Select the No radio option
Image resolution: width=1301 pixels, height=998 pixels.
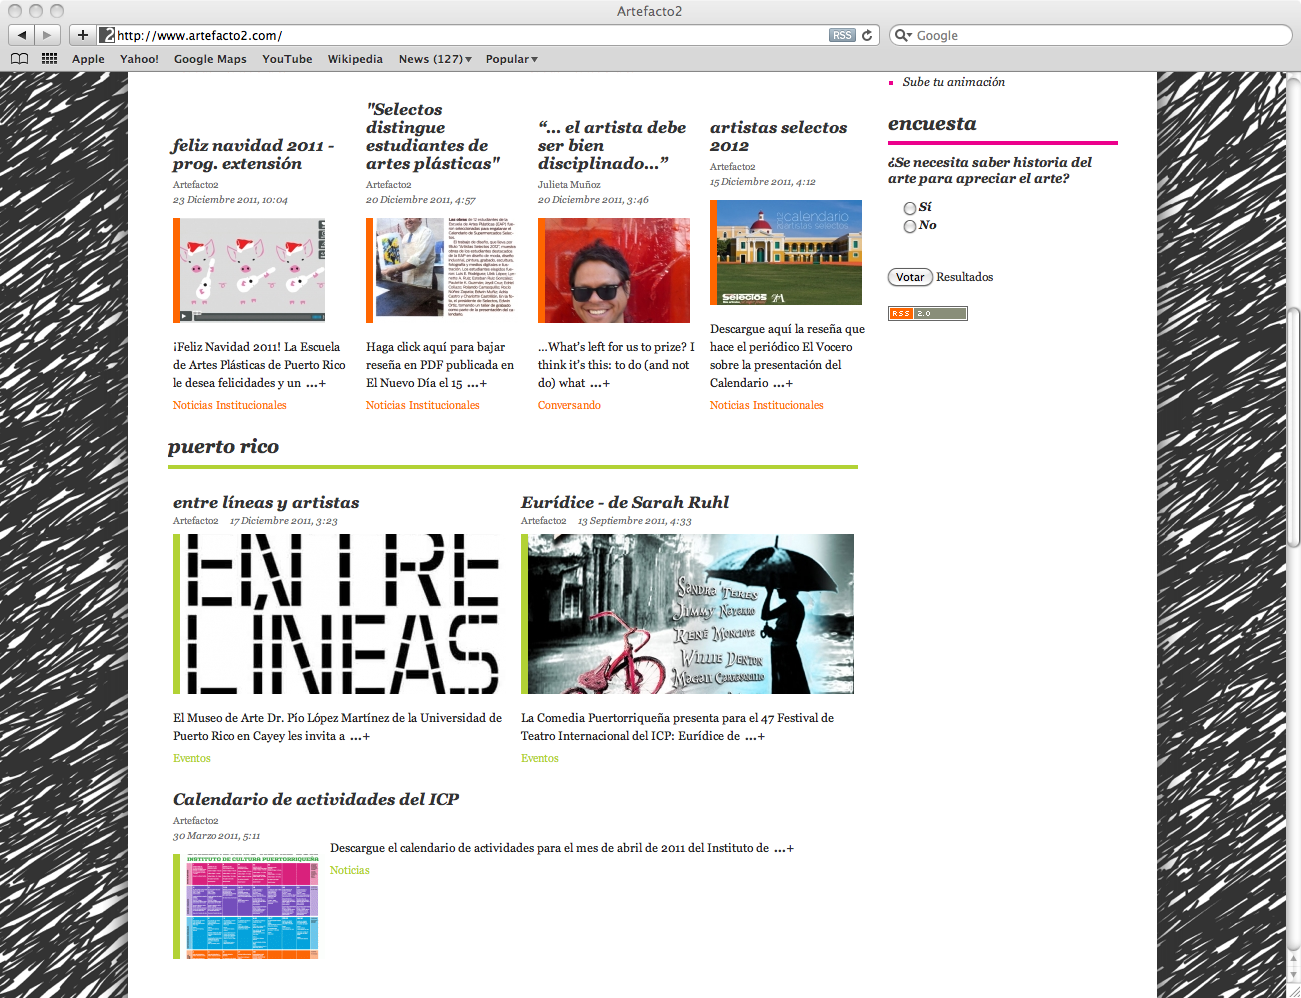click(x=909, y=226)
